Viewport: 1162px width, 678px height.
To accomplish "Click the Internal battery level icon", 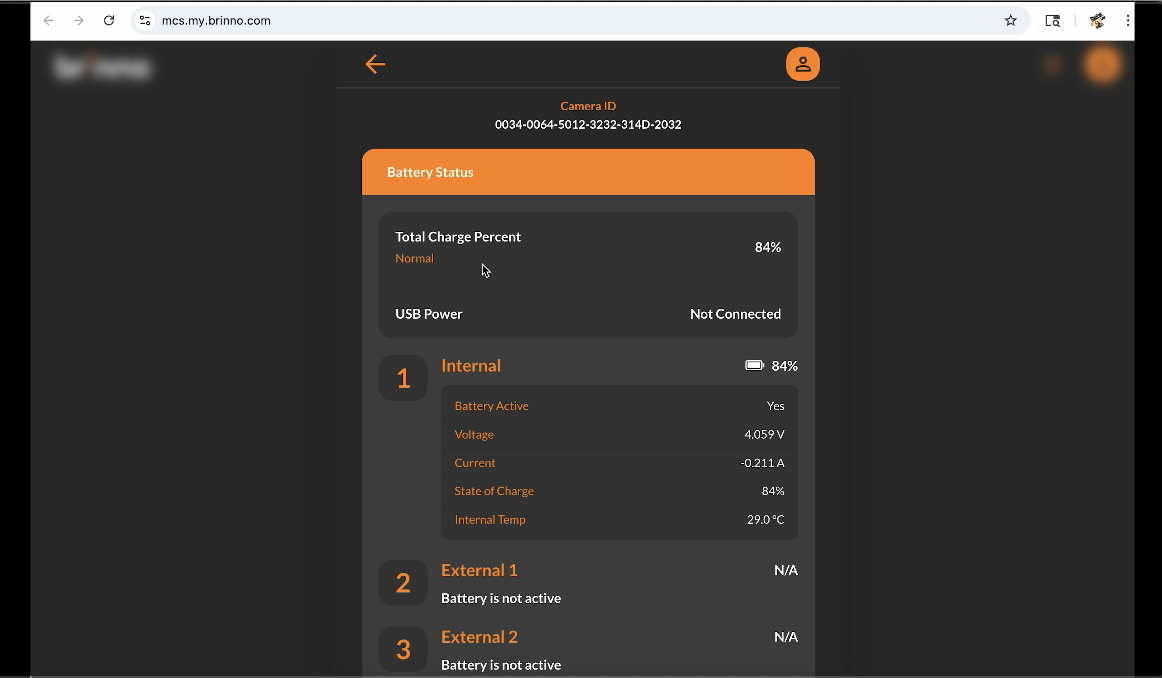I will pos(754,366).
